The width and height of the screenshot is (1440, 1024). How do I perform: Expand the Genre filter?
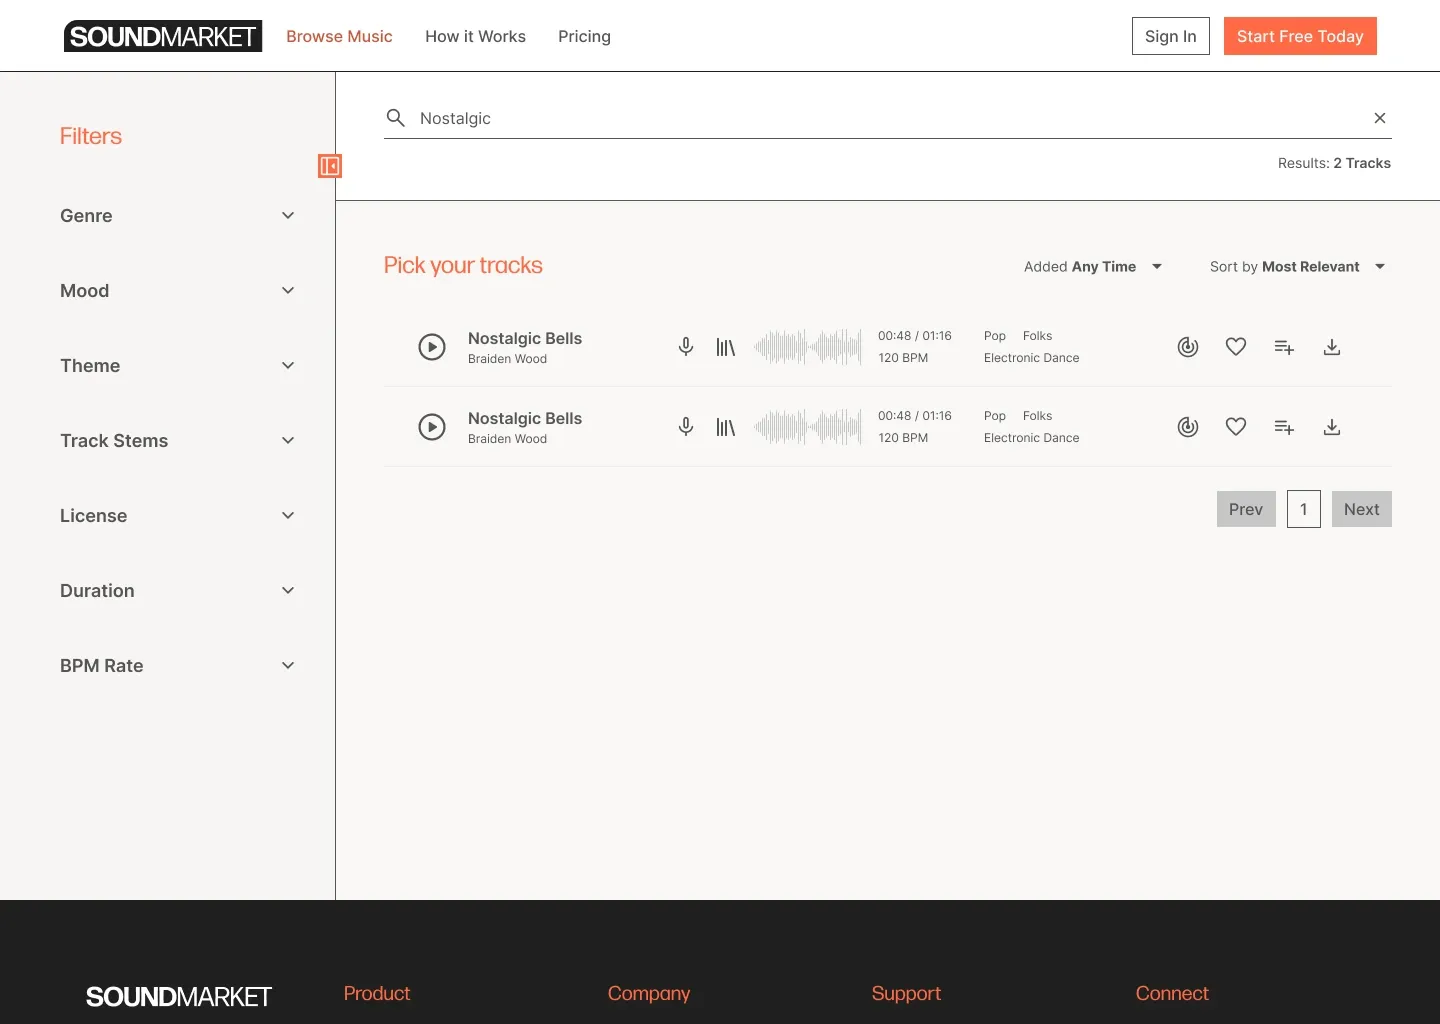178,216
